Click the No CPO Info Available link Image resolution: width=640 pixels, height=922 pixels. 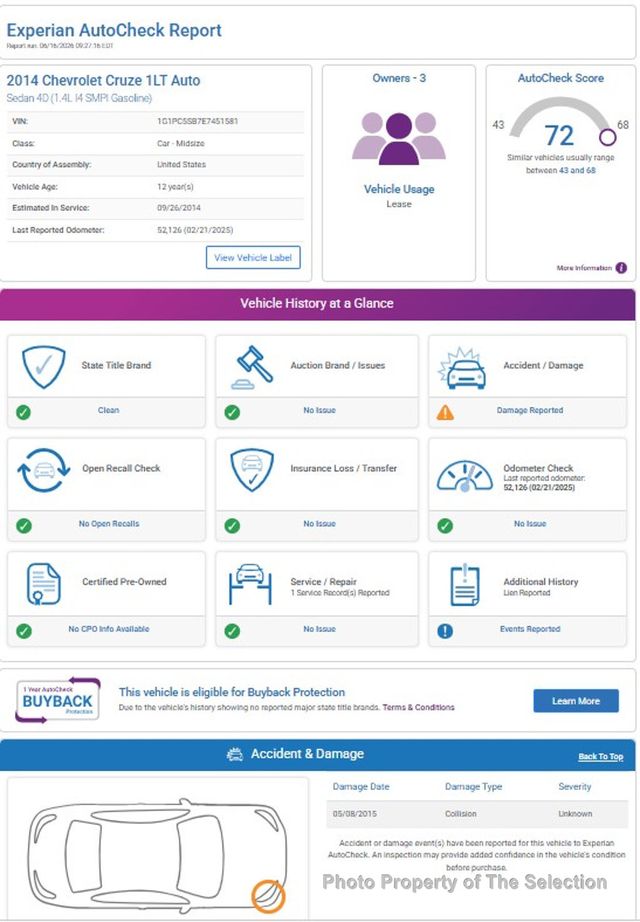click(109, 629)
